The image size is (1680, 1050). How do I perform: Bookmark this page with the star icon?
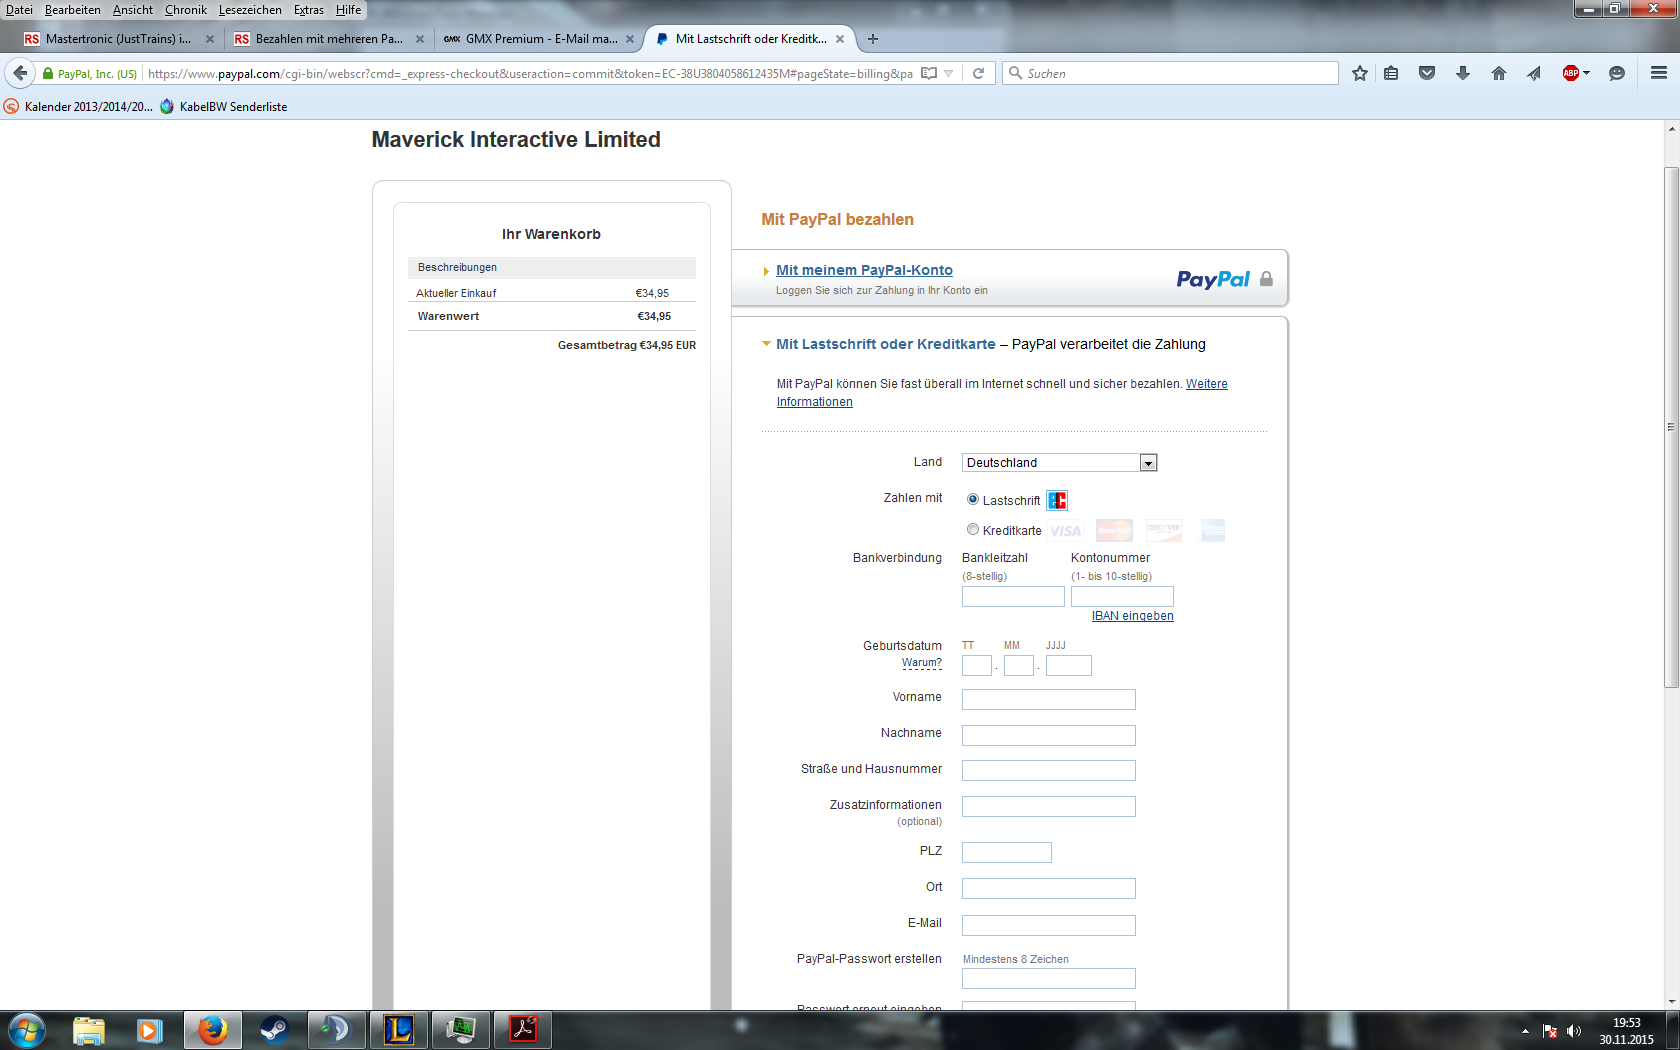click(1360, 73)
